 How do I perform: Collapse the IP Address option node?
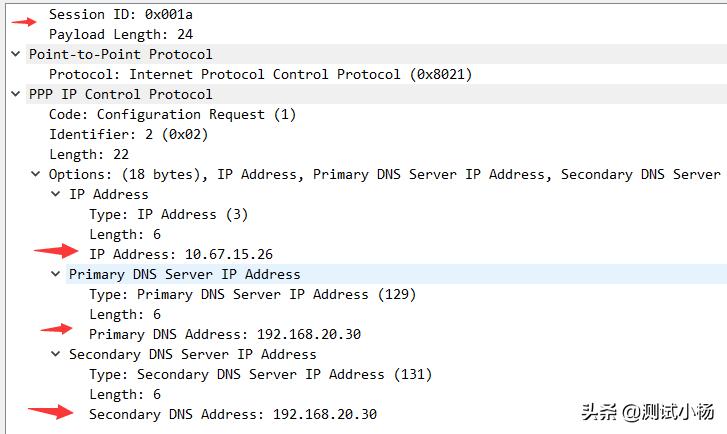click(56, 194)
